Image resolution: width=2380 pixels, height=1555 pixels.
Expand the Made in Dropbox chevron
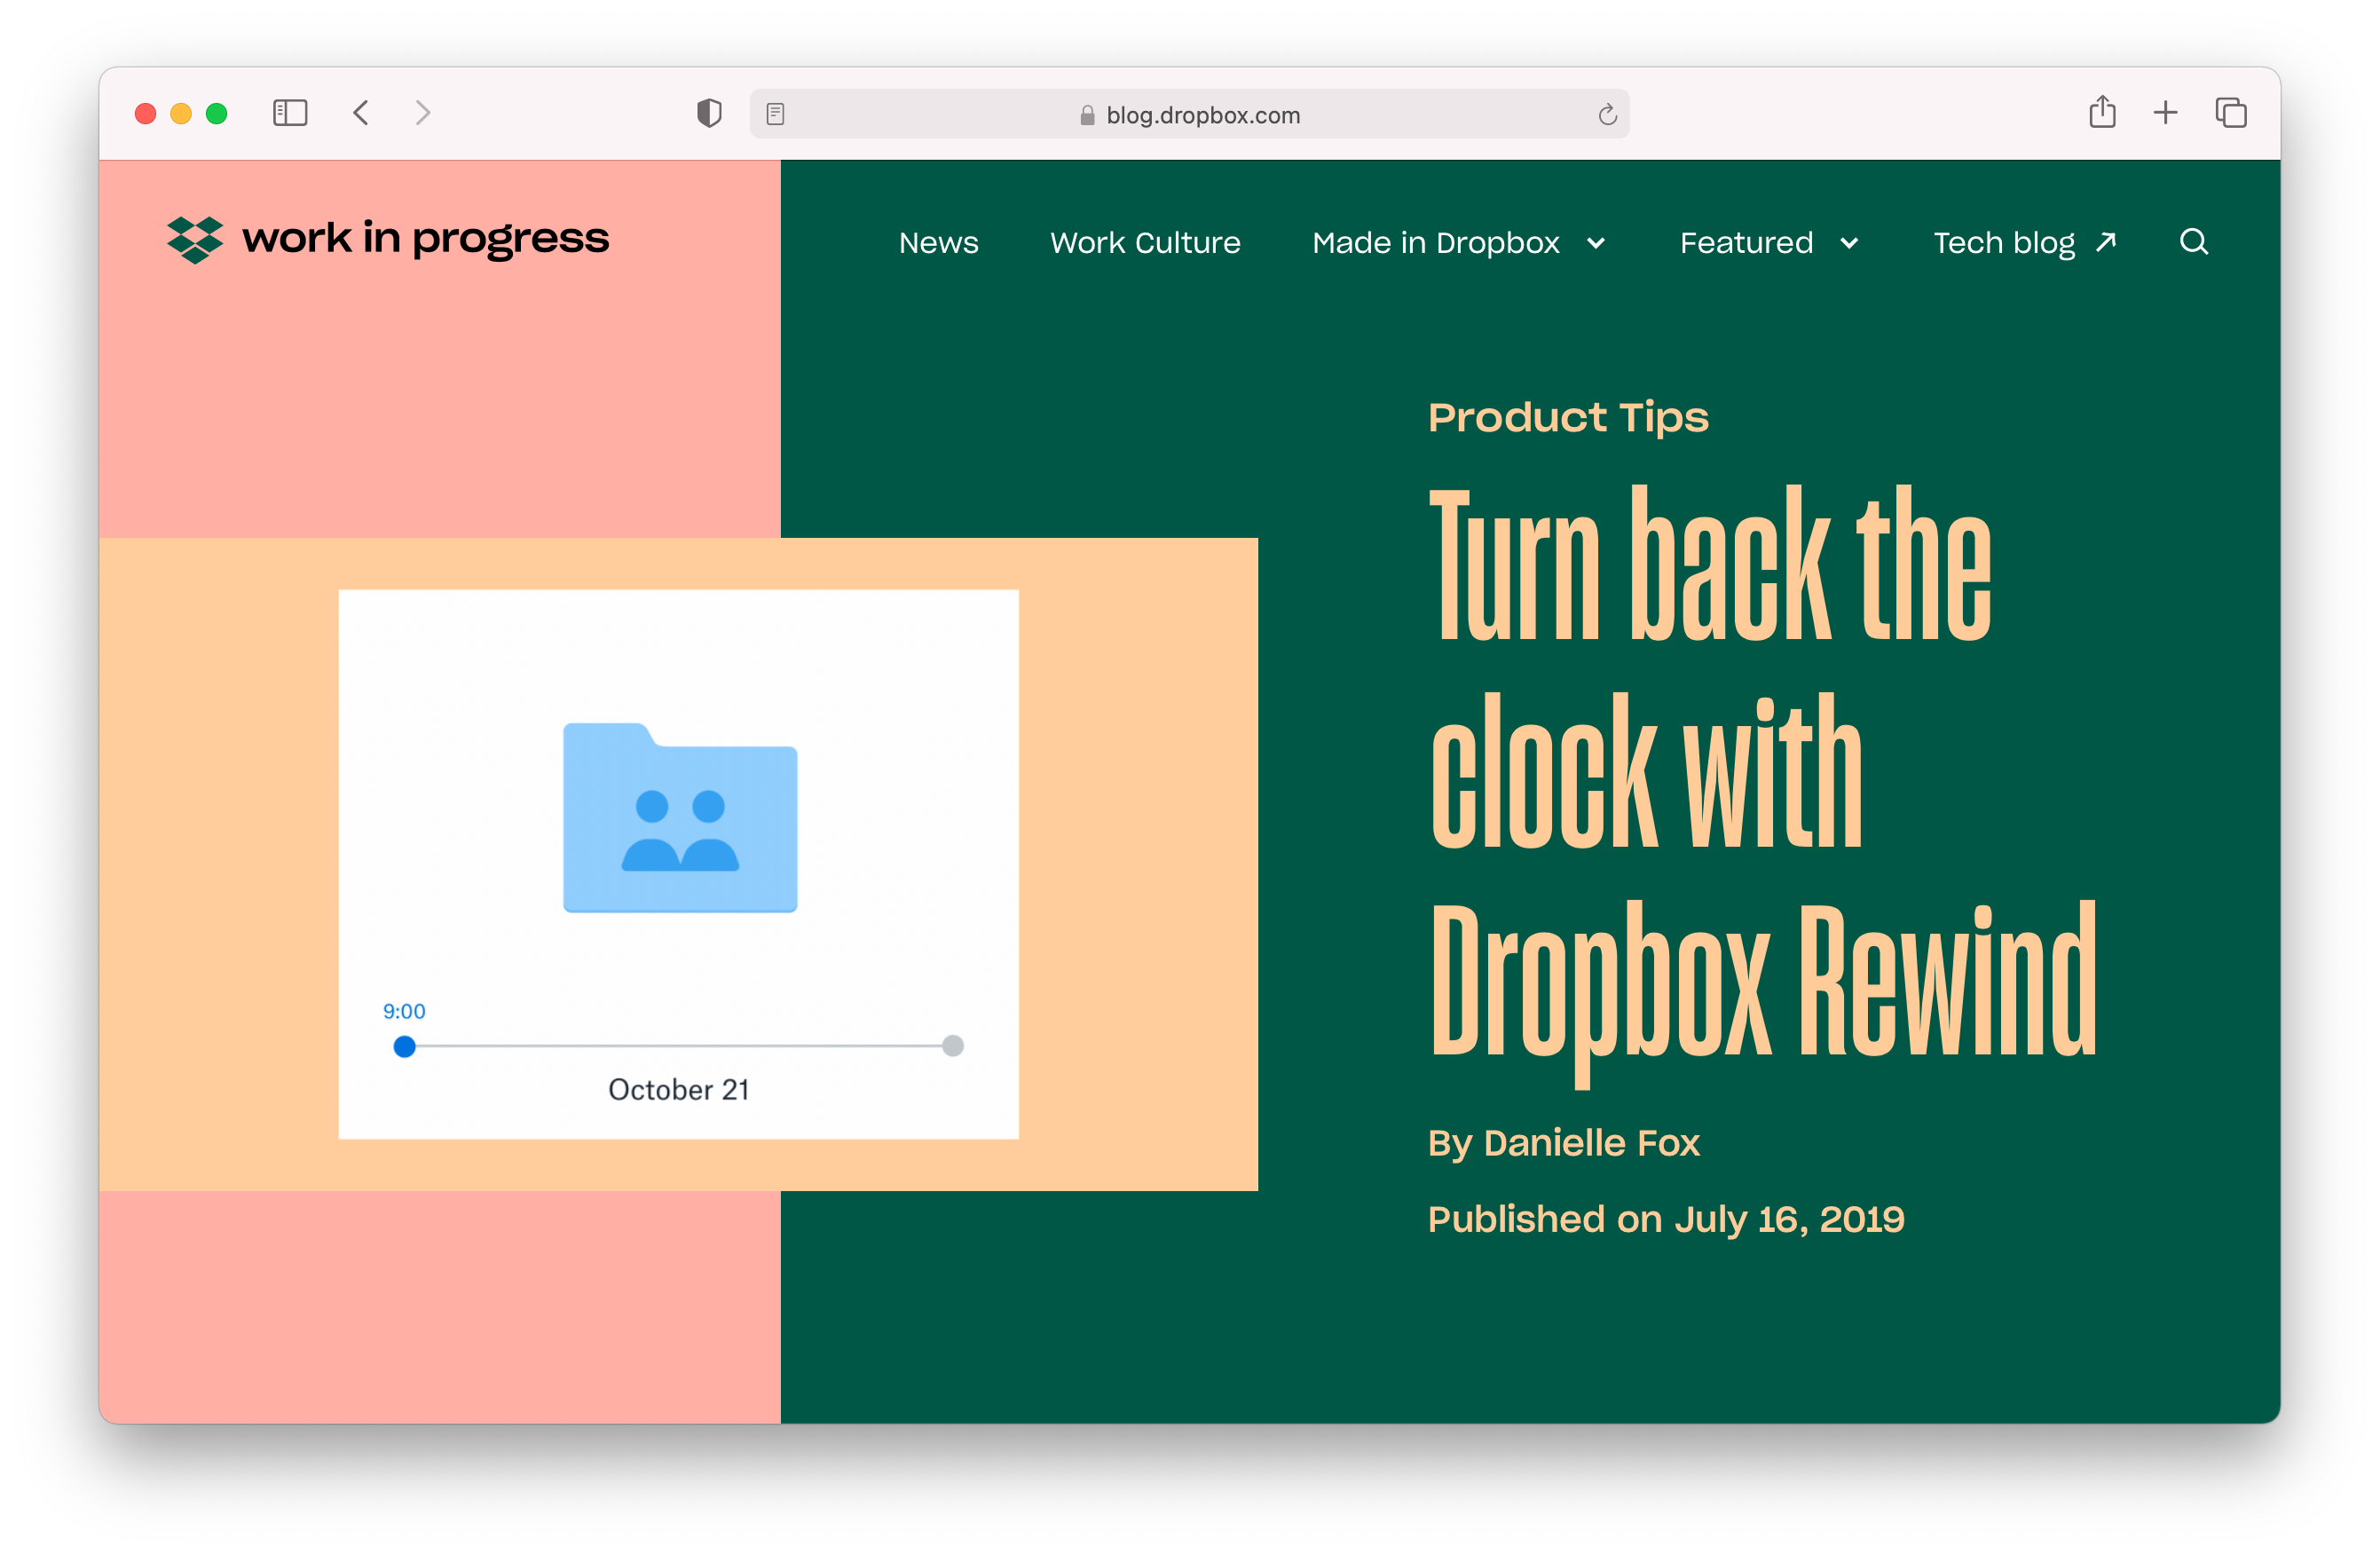(1595, 243)
